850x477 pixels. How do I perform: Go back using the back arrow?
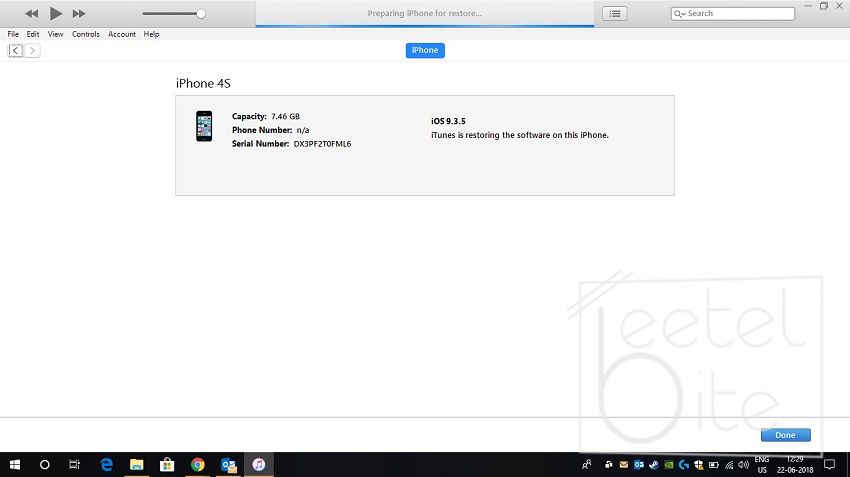tap(16, 50)
